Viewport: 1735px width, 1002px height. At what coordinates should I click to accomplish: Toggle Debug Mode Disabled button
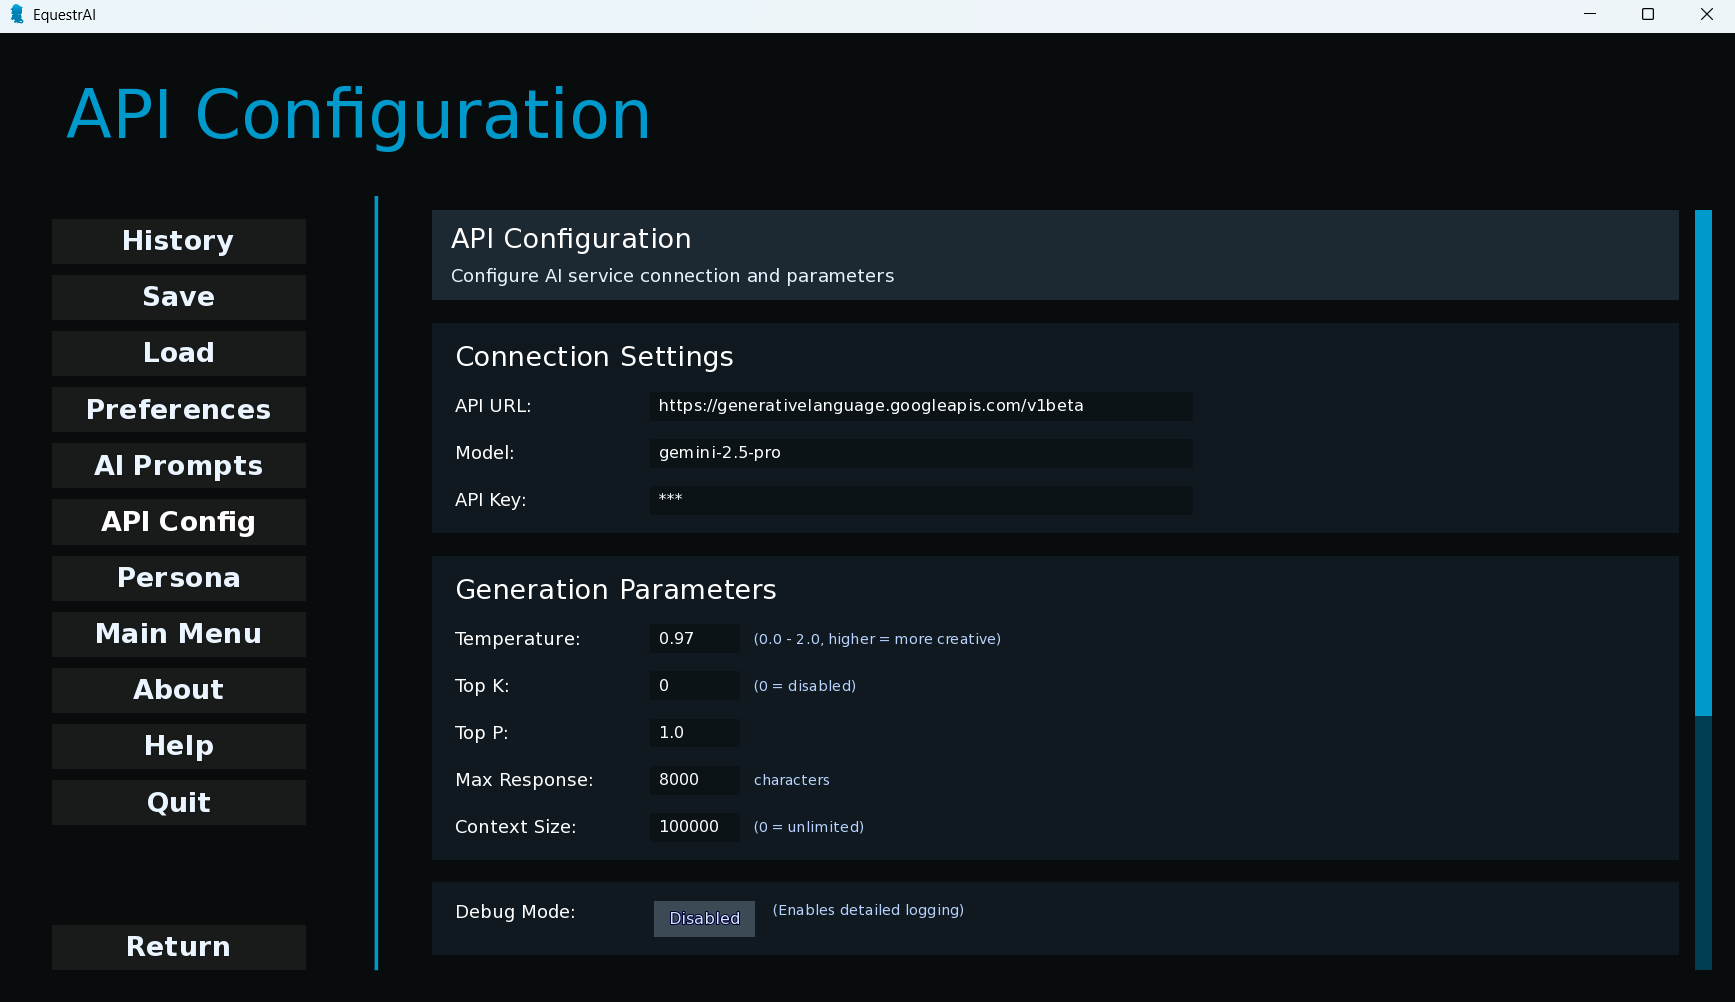(704, 918)
